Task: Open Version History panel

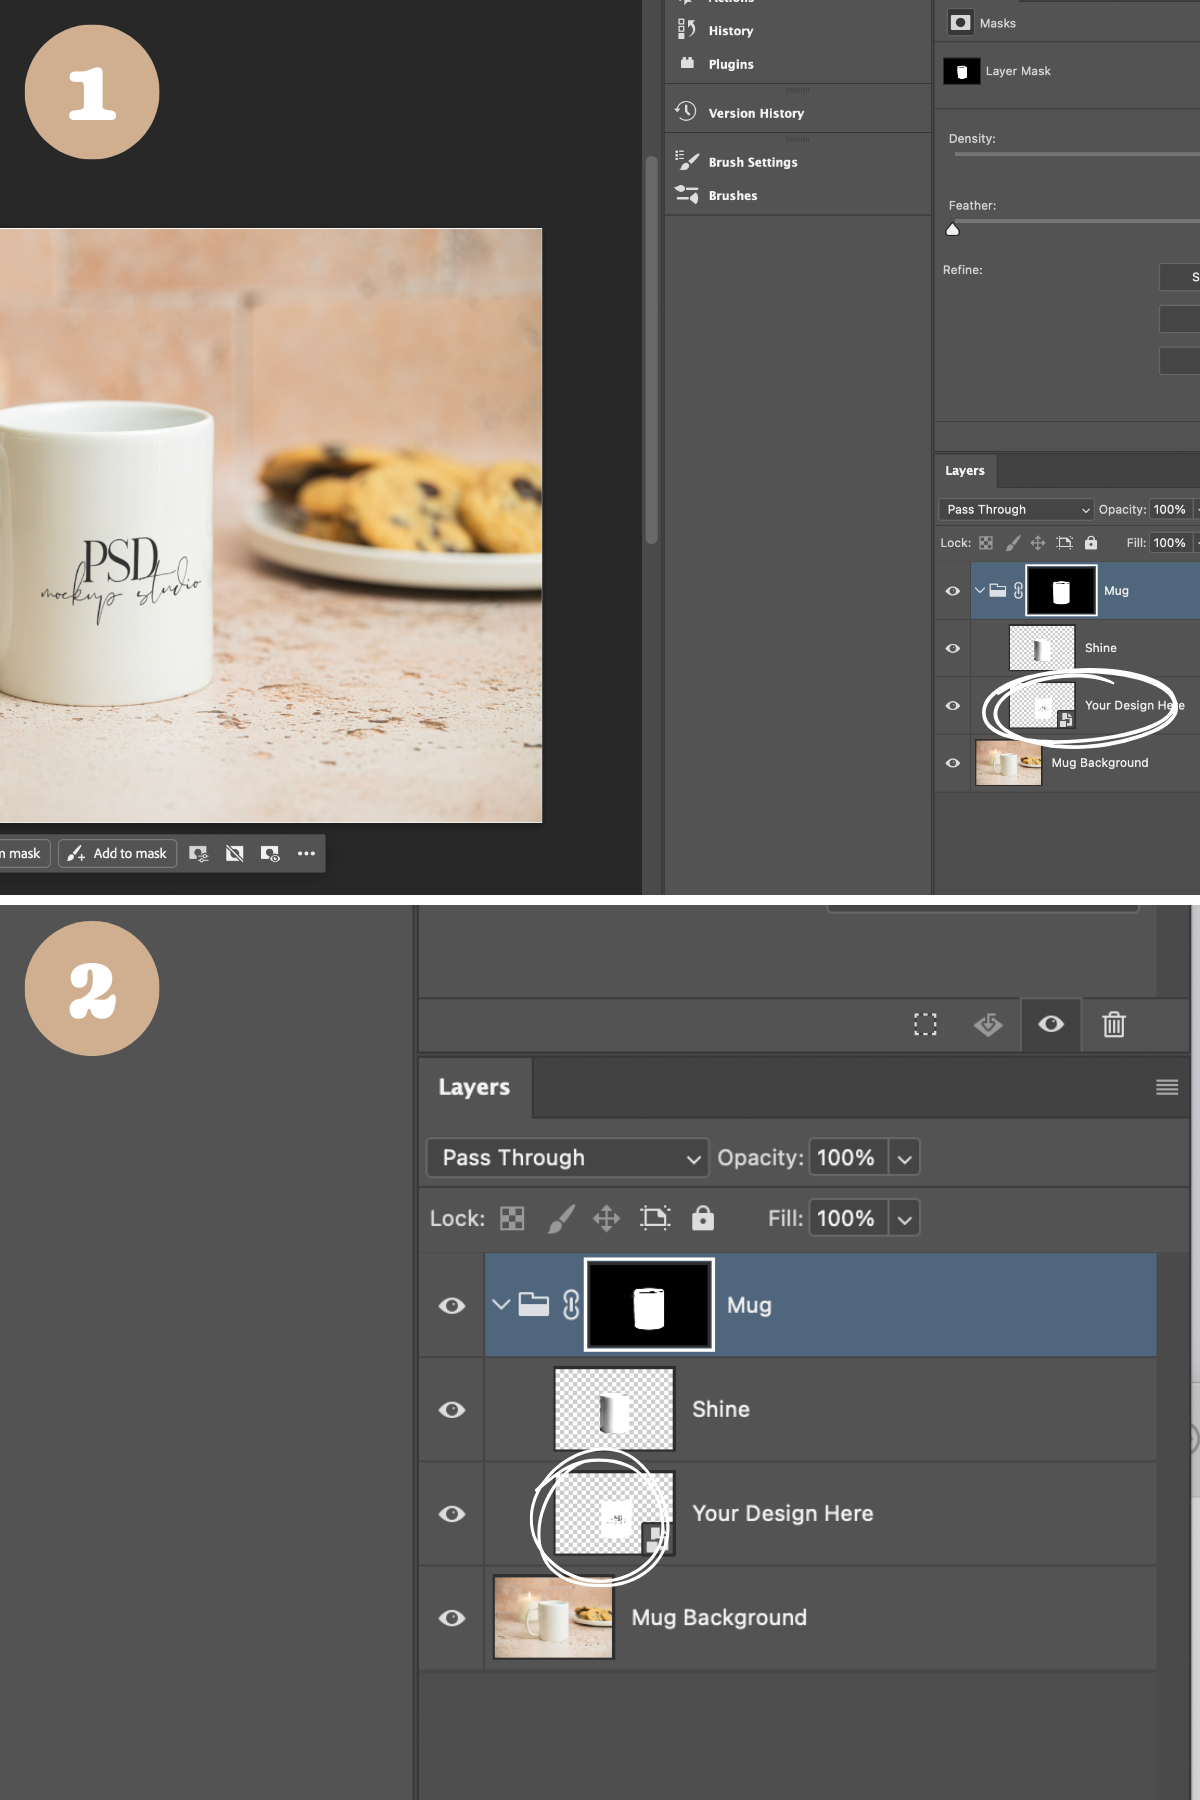Action: pyautogui.click(x=755, y=113)
